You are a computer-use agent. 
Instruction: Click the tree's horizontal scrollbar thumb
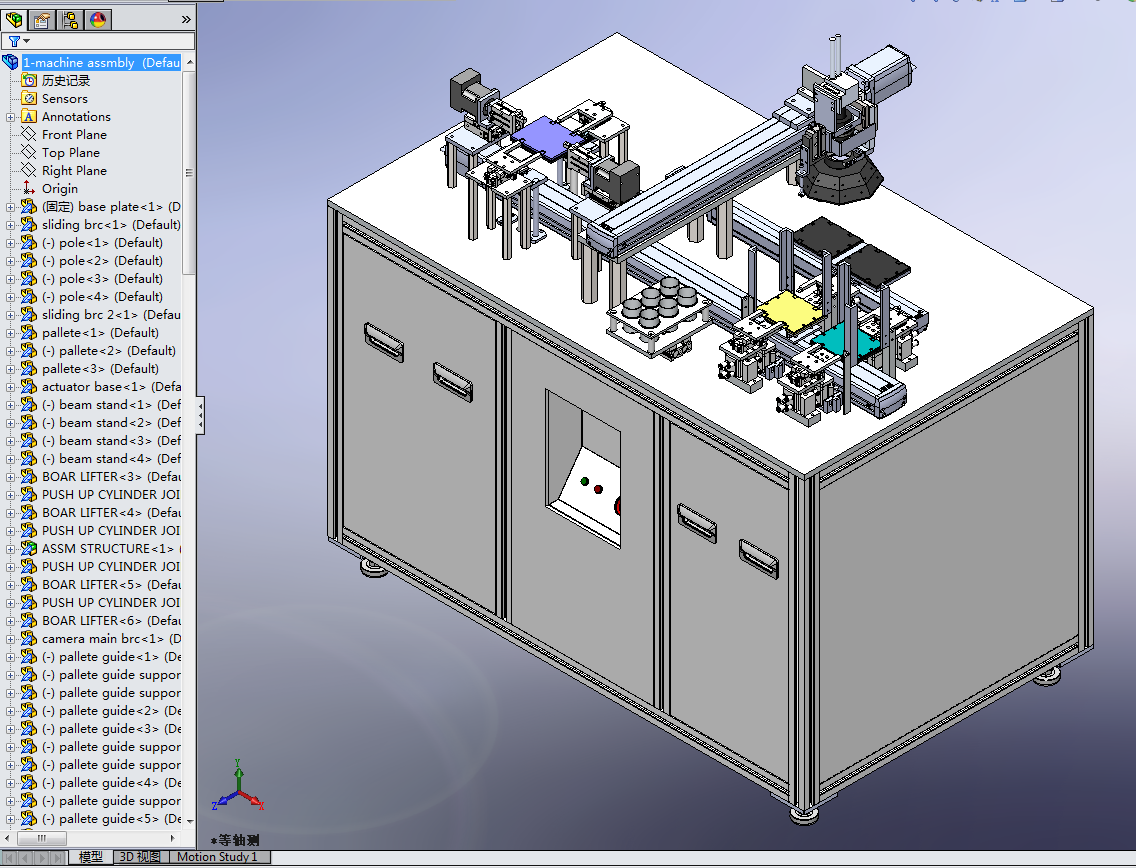(42, 838)
